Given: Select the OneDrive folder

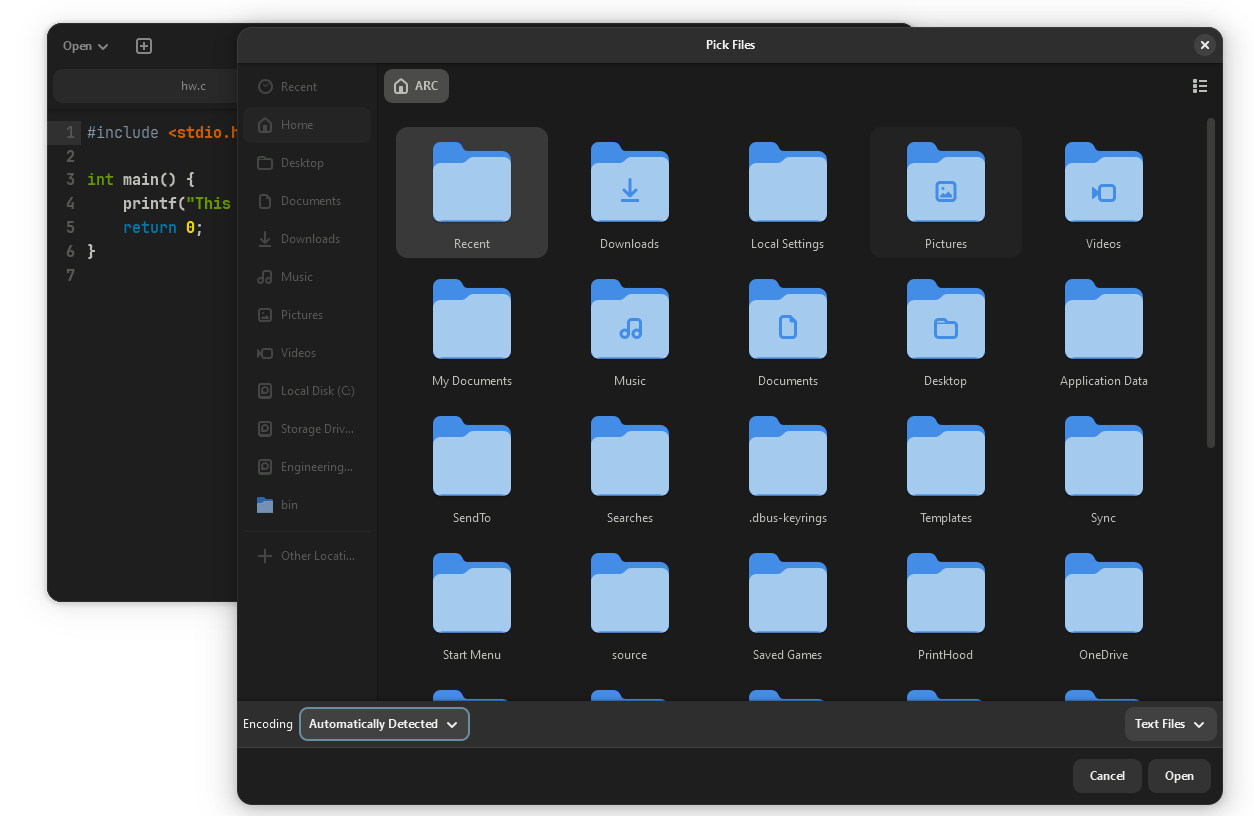Looking at the screenshot, I should (1104, 604).
